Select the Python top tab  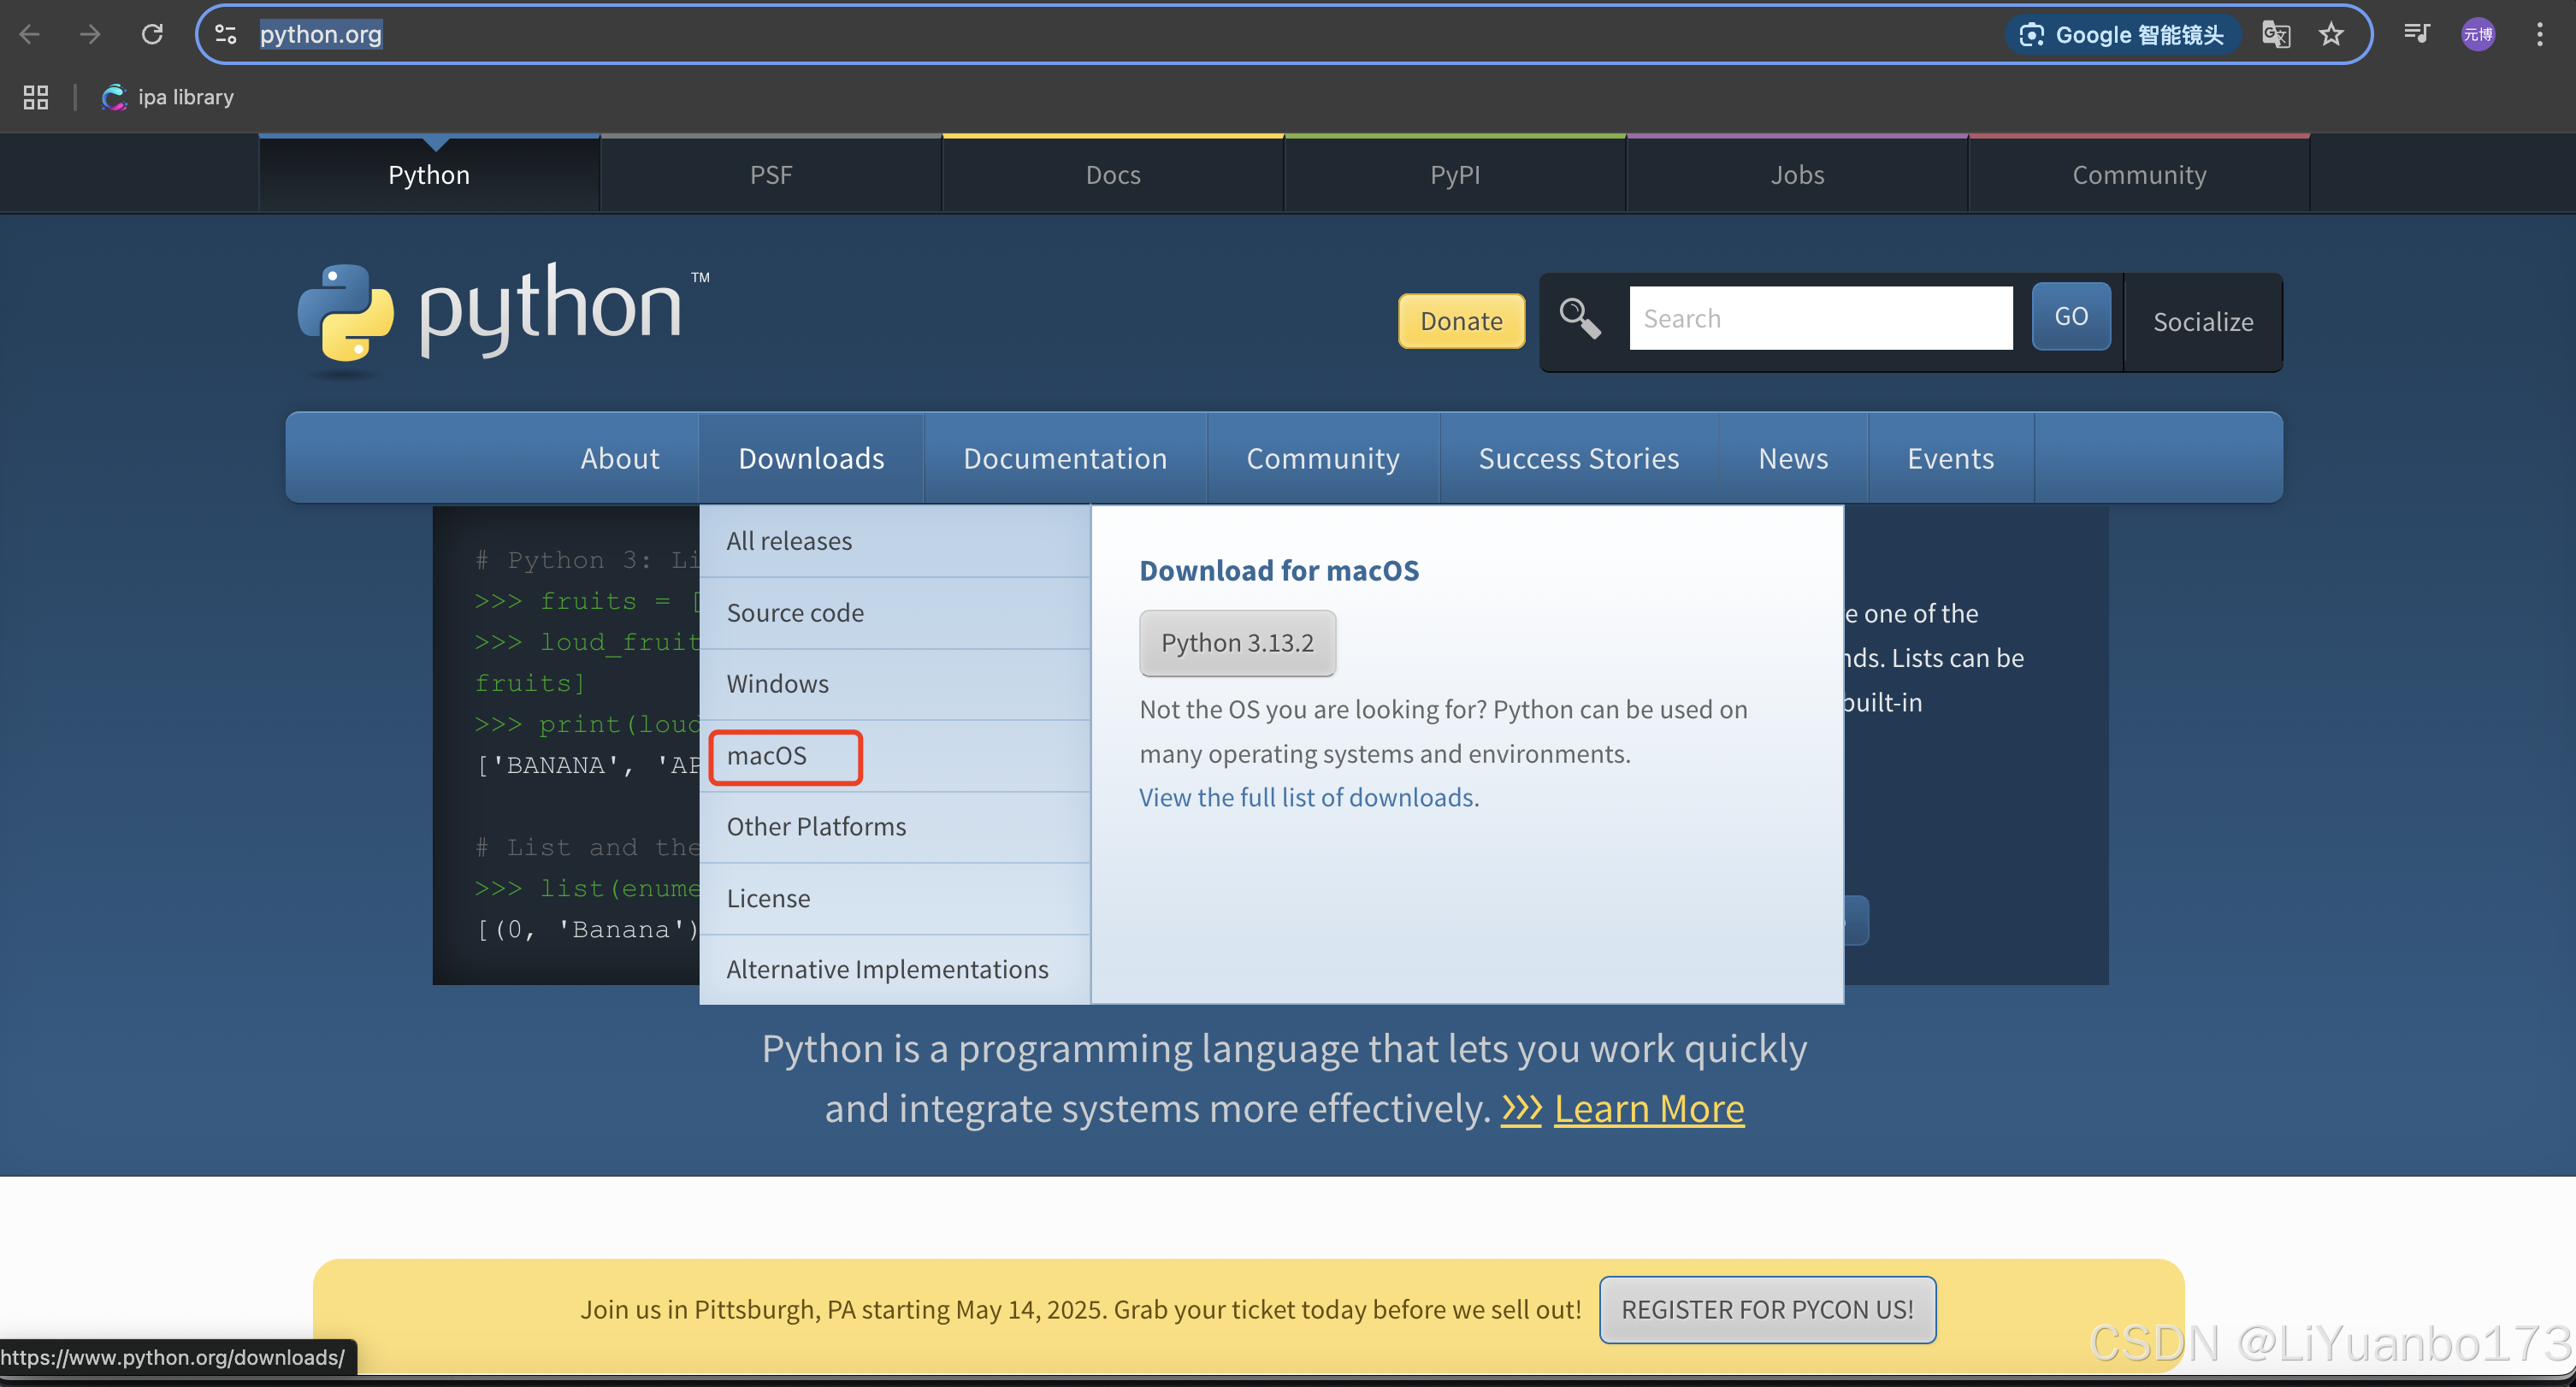coord(429,174)
